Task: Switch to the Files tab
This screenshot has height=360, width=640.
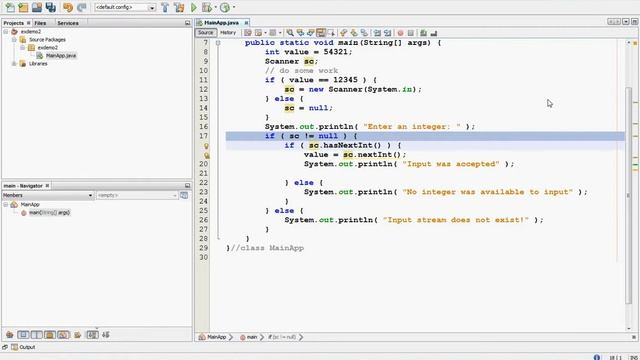Action: point(40,23)
